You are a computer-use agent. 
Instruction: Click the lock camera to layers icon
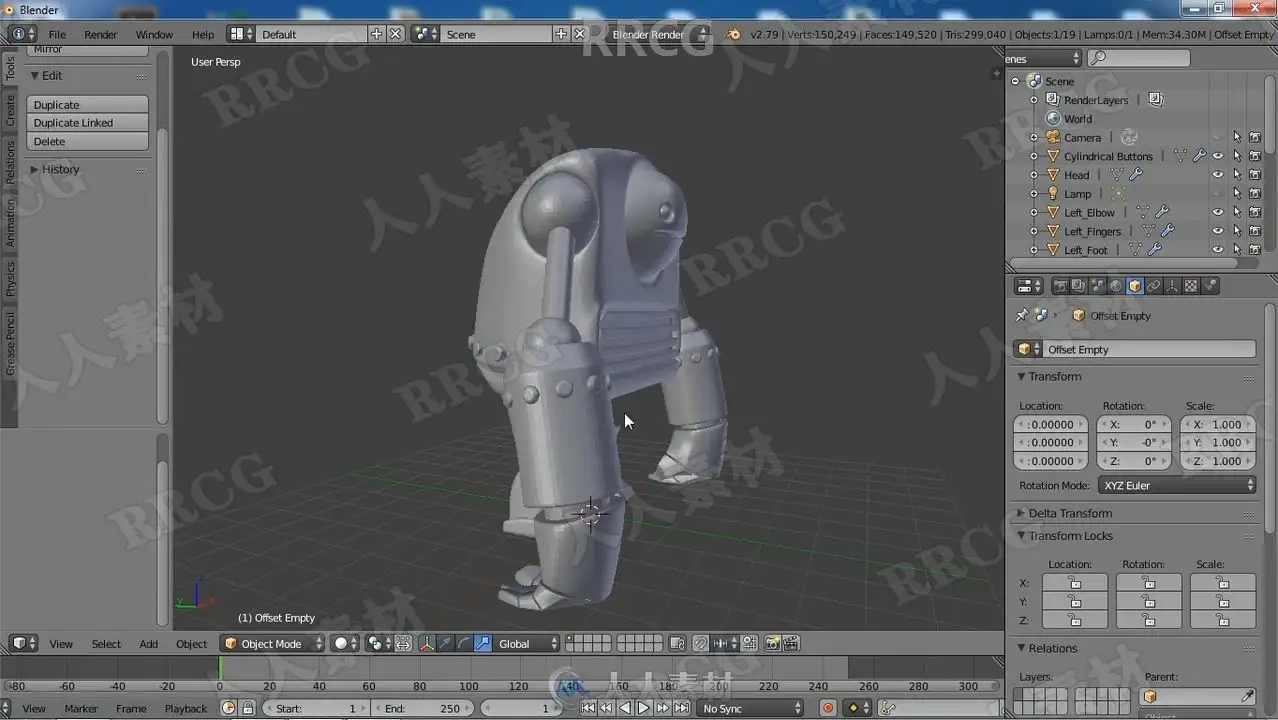(677, 644)
